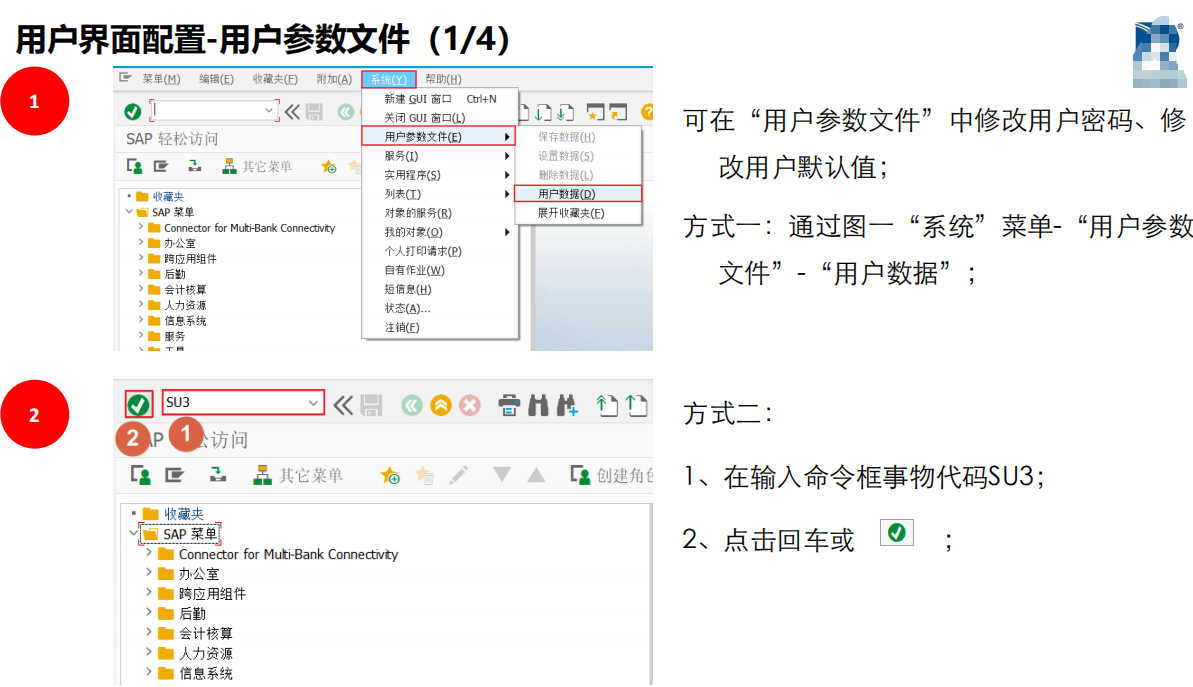Open the 附加(A) menu

[334, 79]
